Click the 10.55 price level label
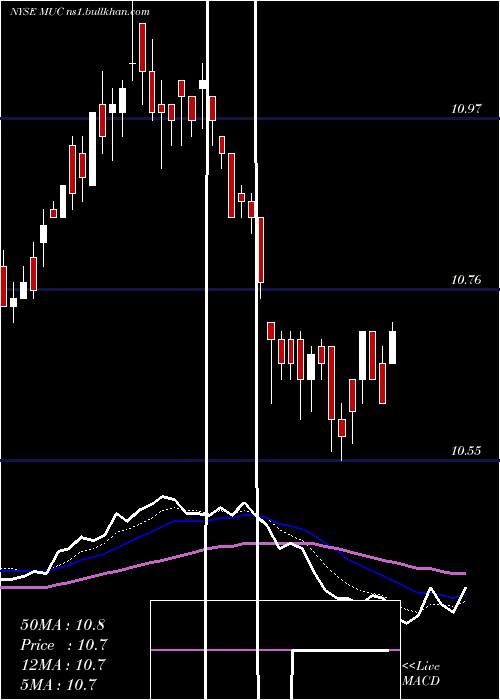500x700 pixels. click(467, 450)
